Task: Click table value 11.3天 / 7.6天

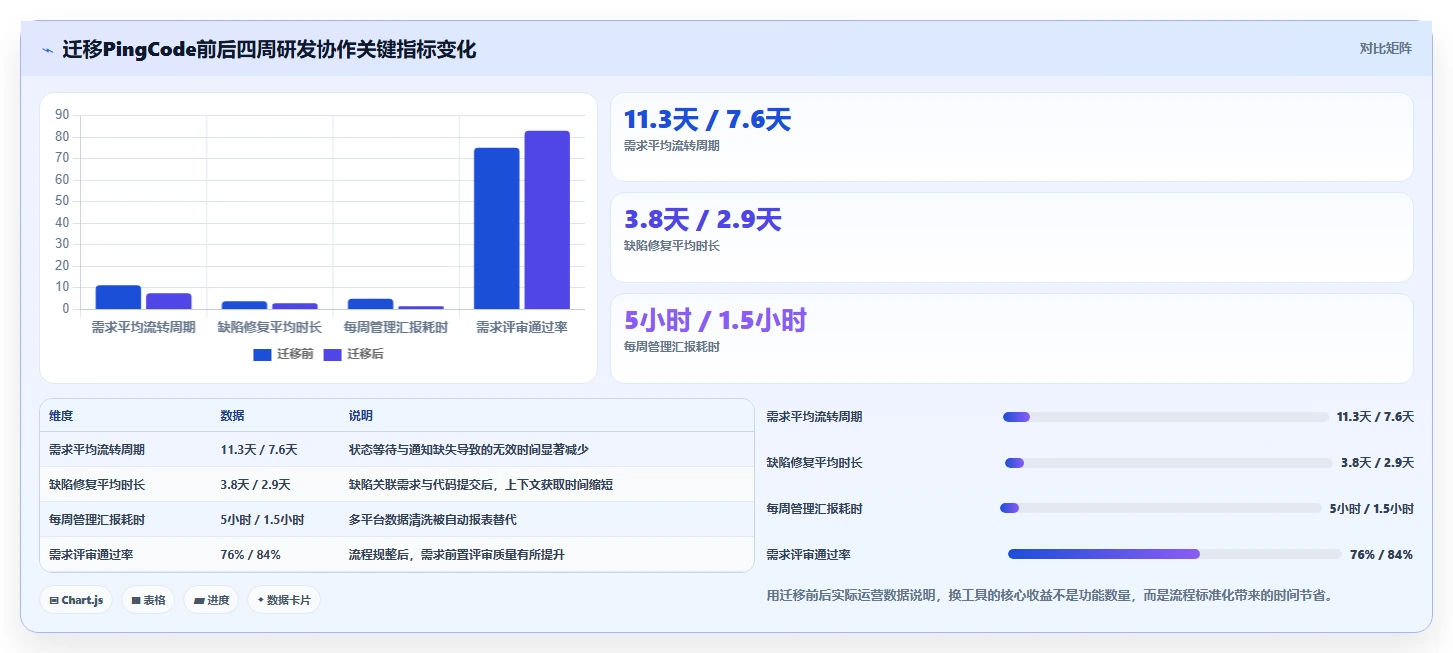Action: [x=259, y=450]
